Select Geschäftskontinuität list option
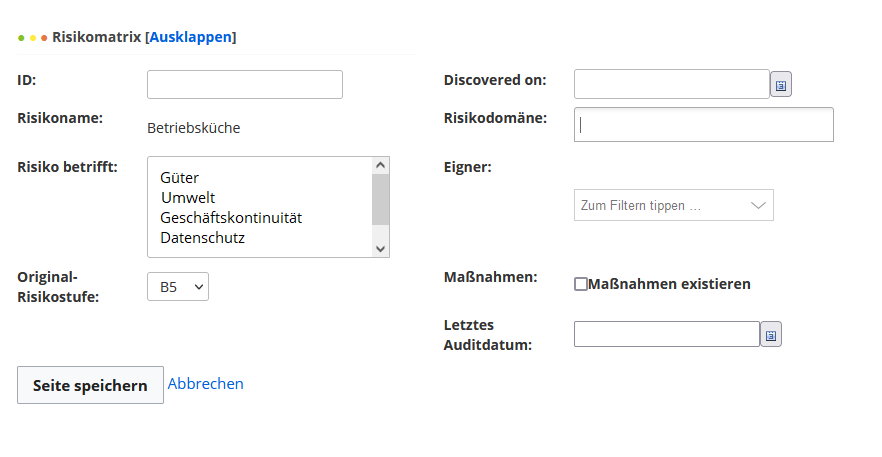Screen dimensions: 882x457 point(231,218)
